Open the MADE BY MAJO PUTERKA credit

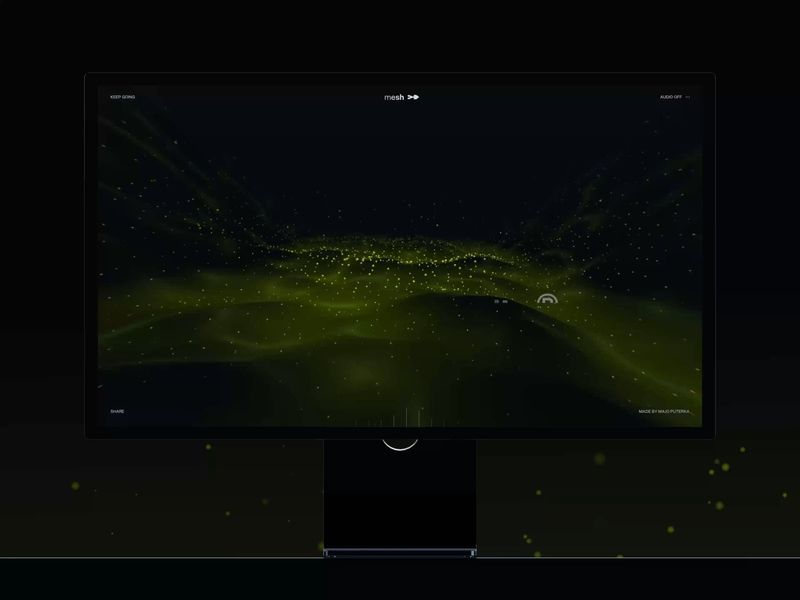tap(664, 411)
